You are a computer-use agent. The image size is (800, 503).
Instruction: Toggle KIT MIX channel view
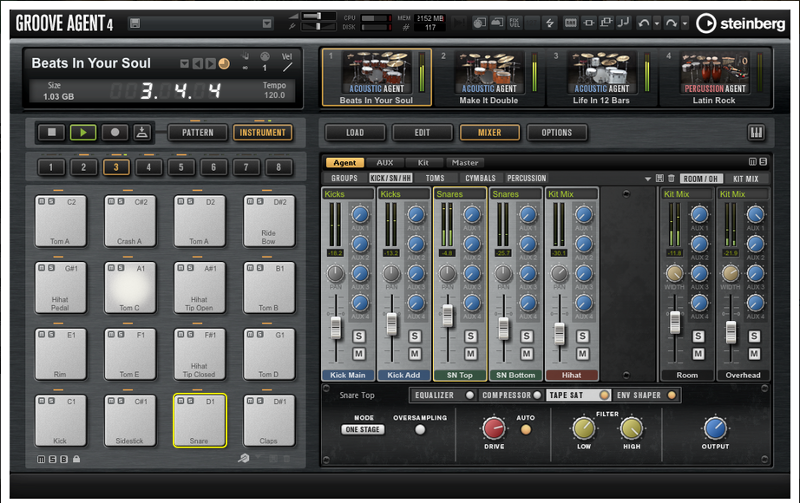coord(745,179)
